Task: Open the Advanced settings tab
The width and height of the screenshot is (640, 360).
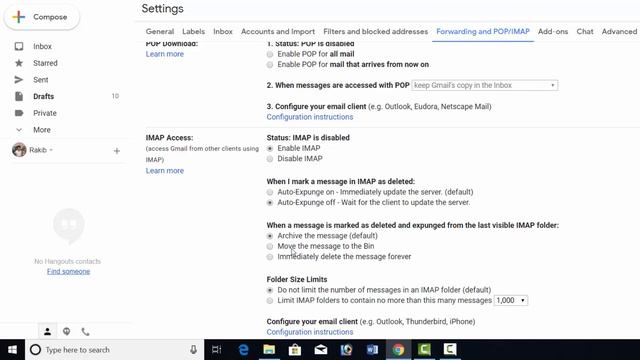Action: coord(619,31)
